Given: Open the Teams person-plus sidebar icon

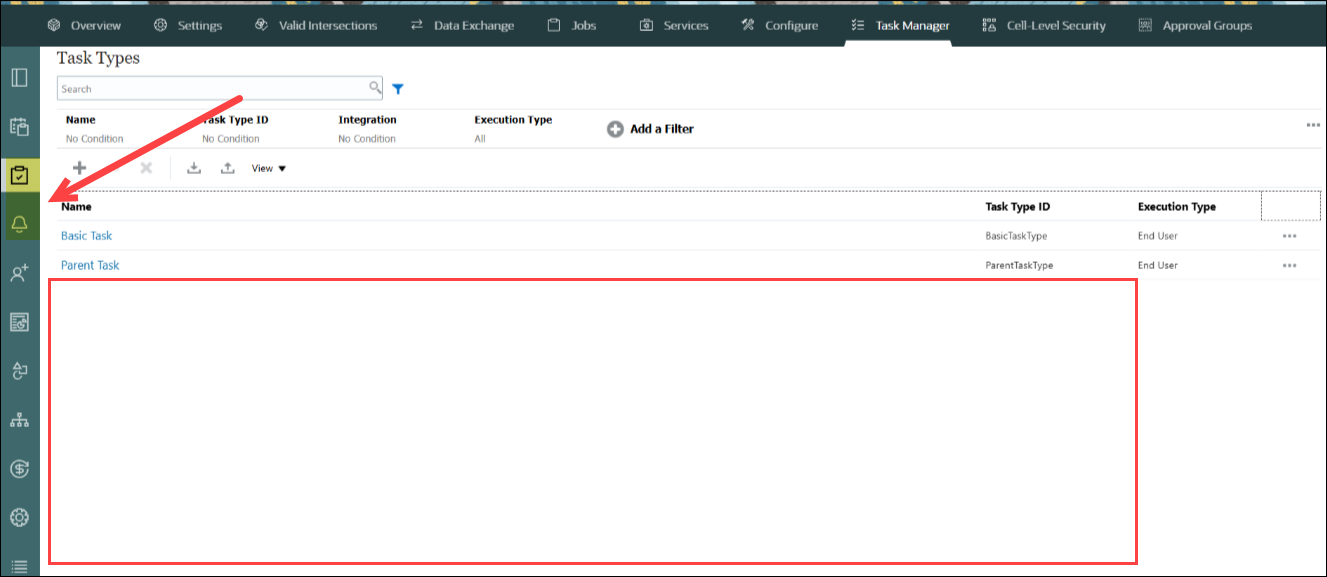Looking at the screenshot, I should [x=19, y=273].
